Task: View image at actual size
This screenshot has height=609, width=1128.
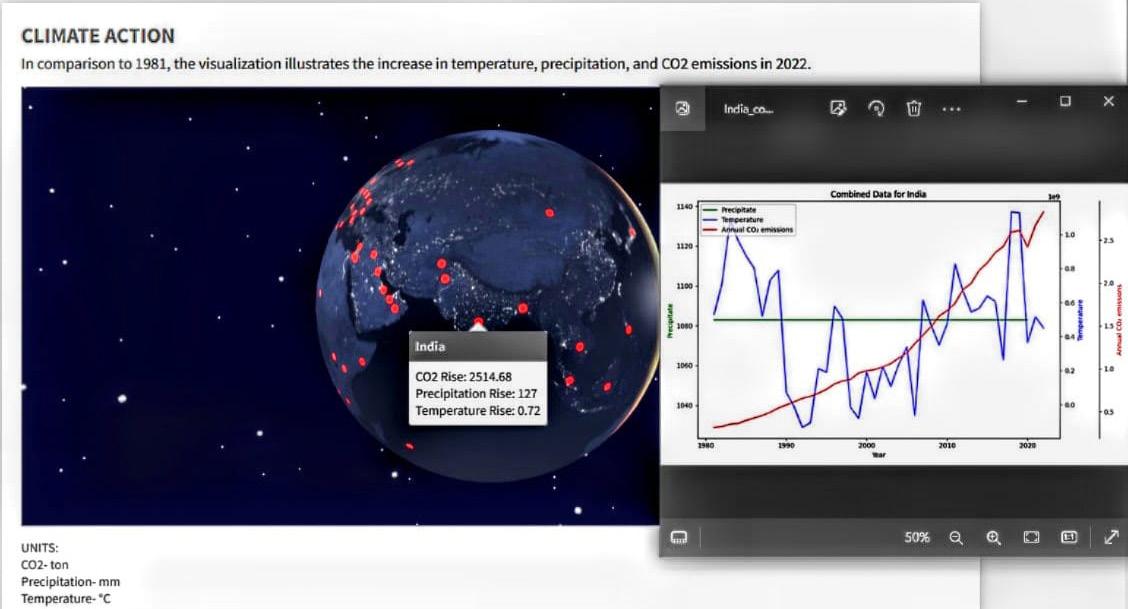Action: (x=1069, y=537)
